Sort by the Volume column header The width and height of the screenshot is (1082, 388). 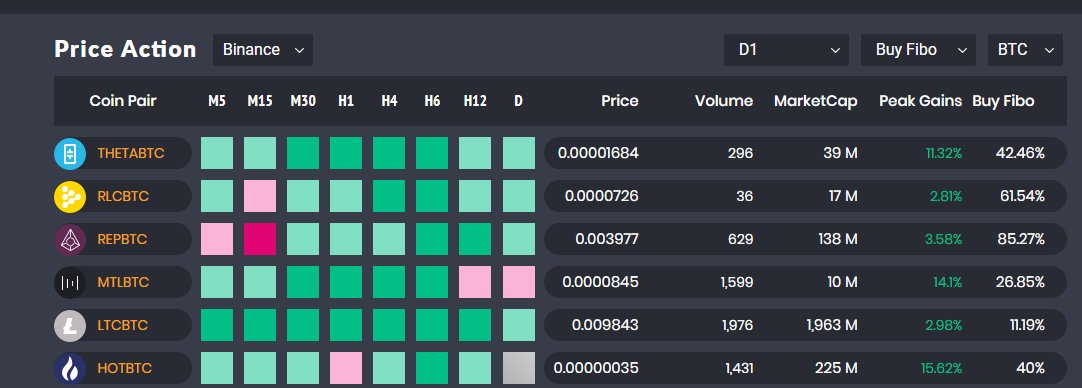point(724,101)
